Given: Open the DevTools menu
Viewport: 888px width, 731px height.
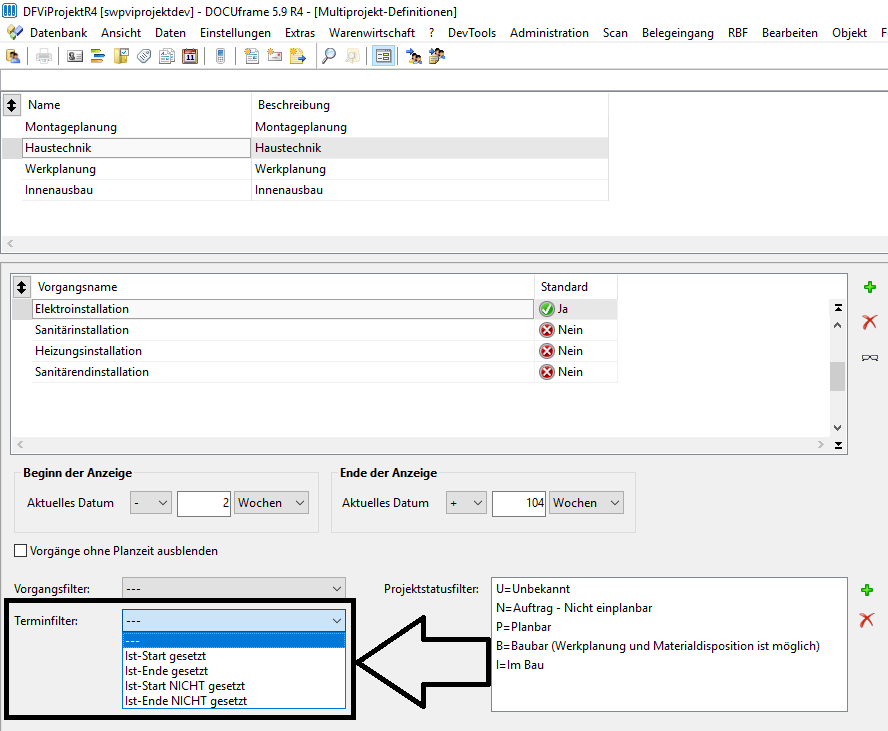Looking at the screenshot, I should (472, 33).
